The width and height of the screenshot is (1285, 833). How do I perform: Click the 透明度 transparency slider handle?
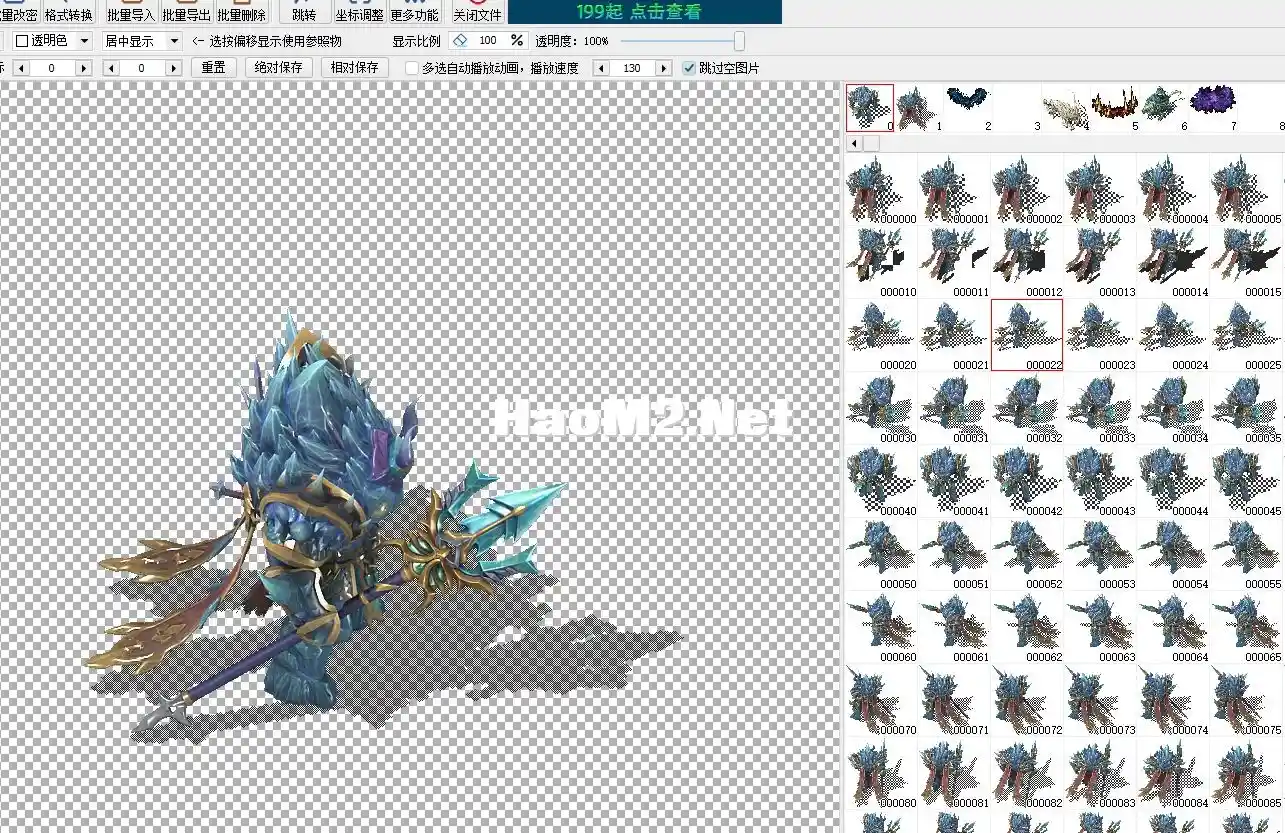(x=739, y=41)
